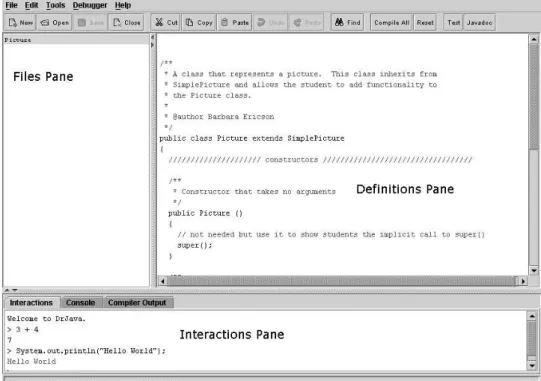Reset the interactions with Reset button

point(425,22)
